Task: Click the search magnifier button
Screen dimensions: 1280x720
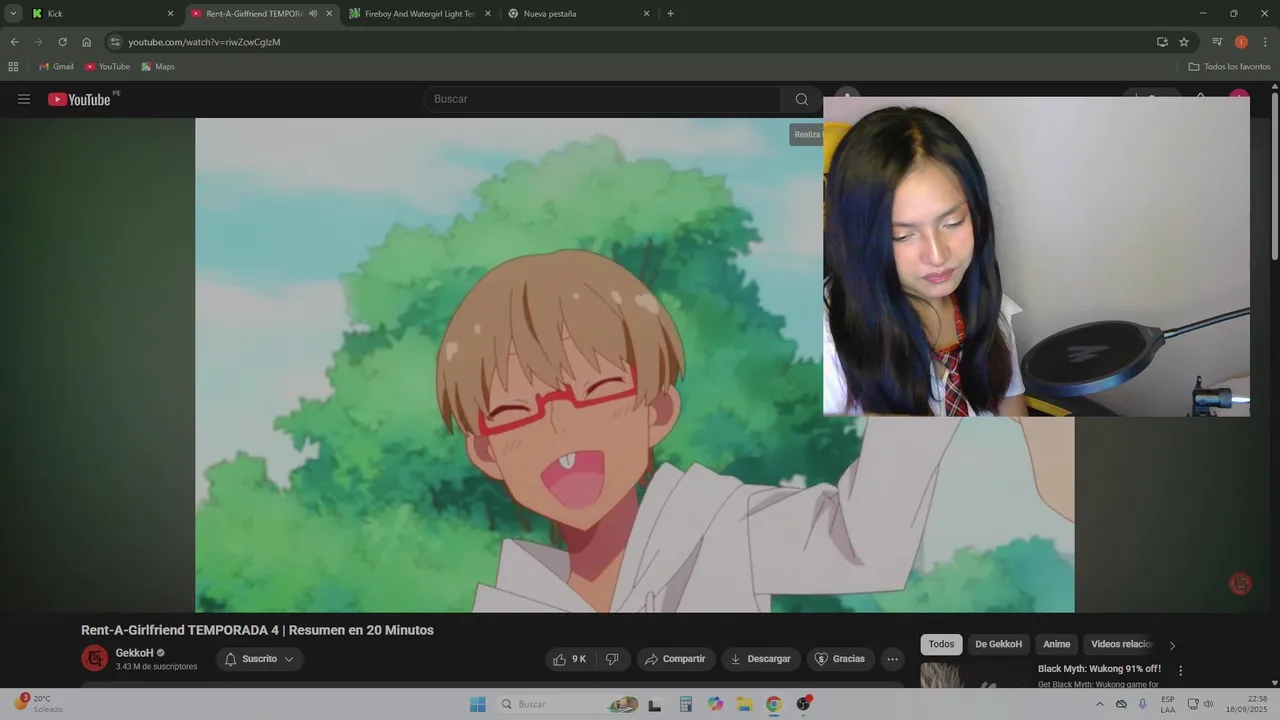Action: pyautogui.click(x=801, y=99)
